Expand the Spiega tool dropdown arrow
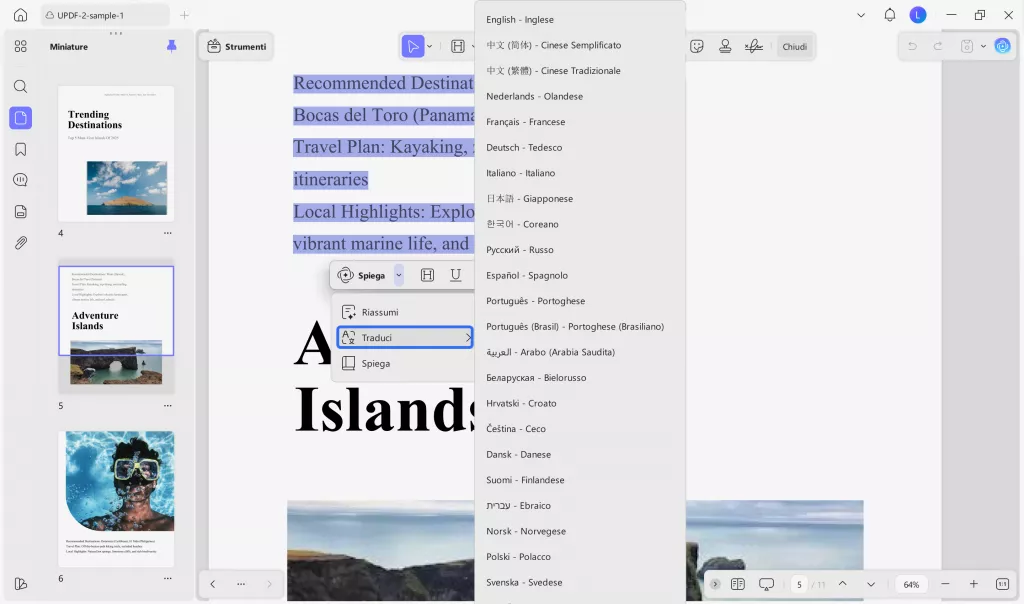The width and height of the screenshot is (1024, 604). (x=398, y=275)
